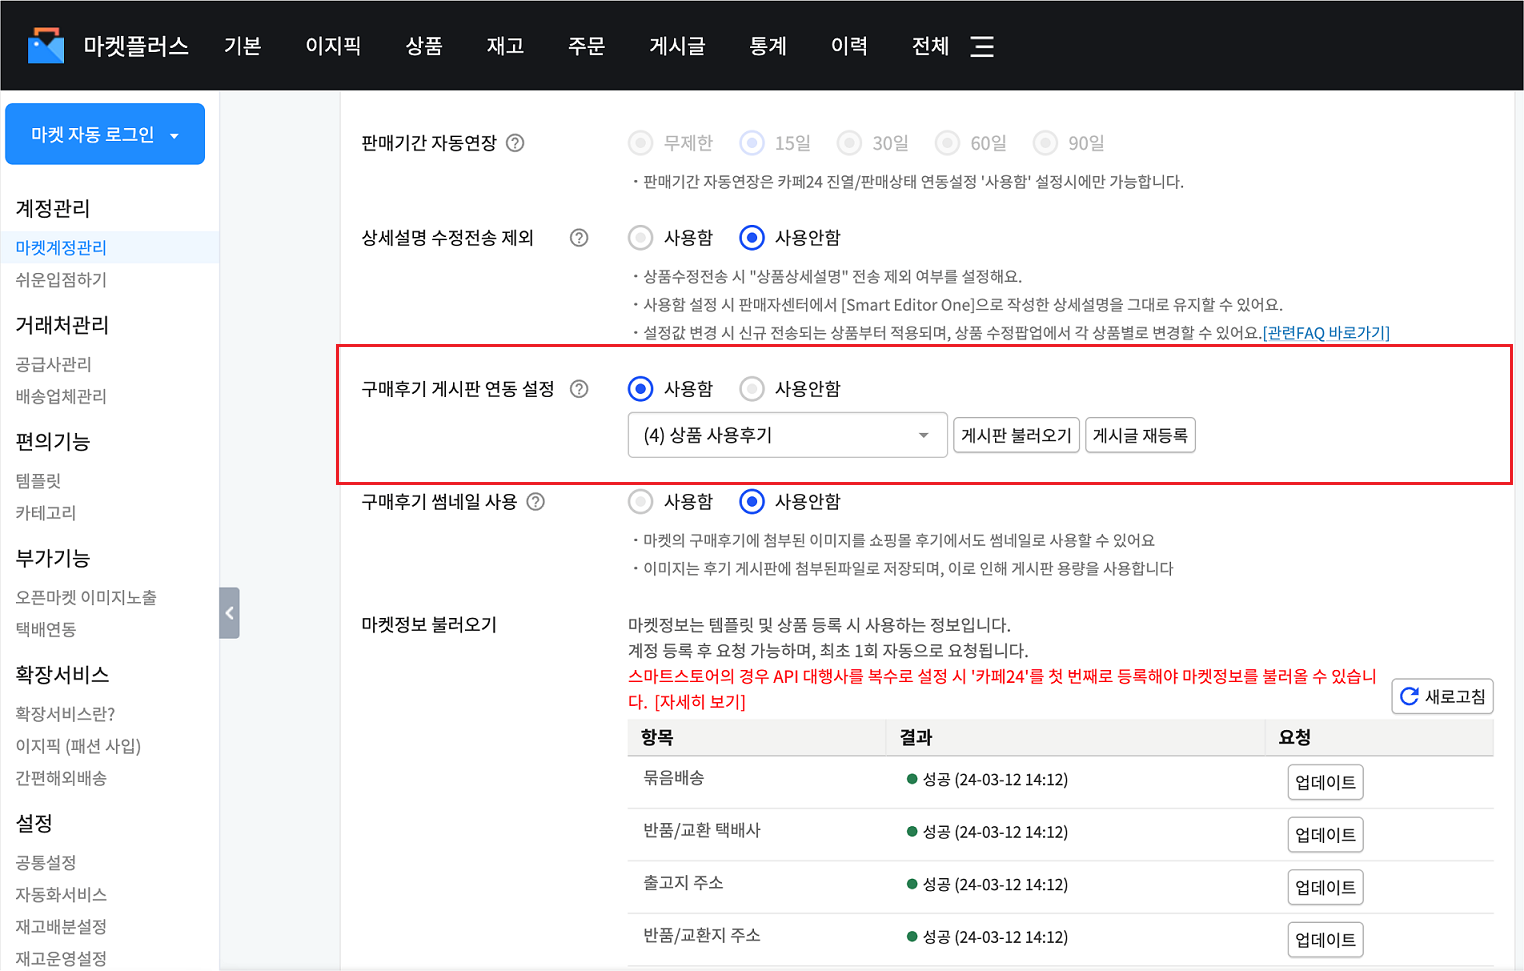The height and width of the screenshot is (971, 1524).
Task: Open the 관련FAQ 바로가기 link
Action: (x=1326, y=333)
